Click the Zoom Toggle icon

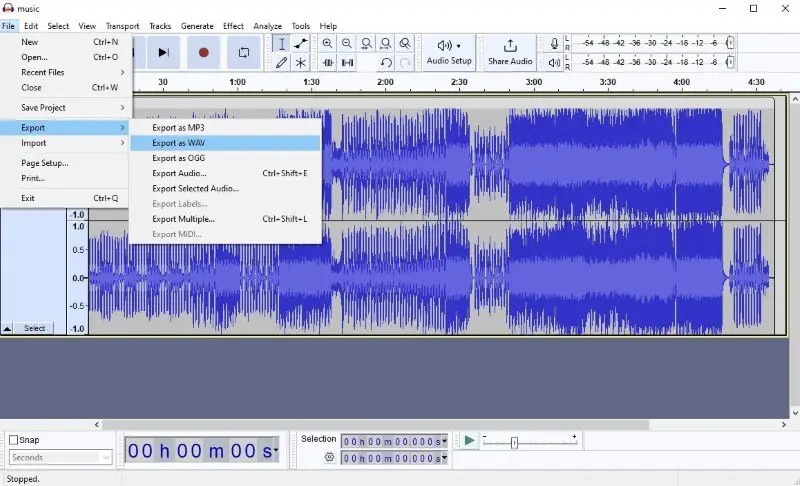coord(405,43)
